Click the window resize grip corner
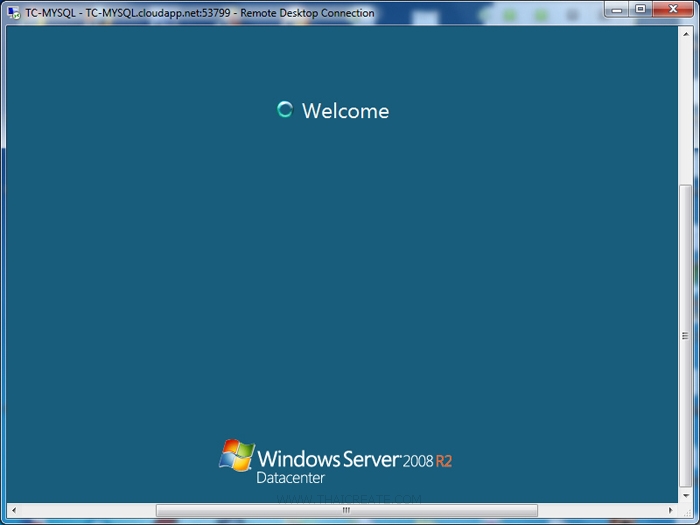This screenshot has width=700, height=525. [x=687, y=512]
